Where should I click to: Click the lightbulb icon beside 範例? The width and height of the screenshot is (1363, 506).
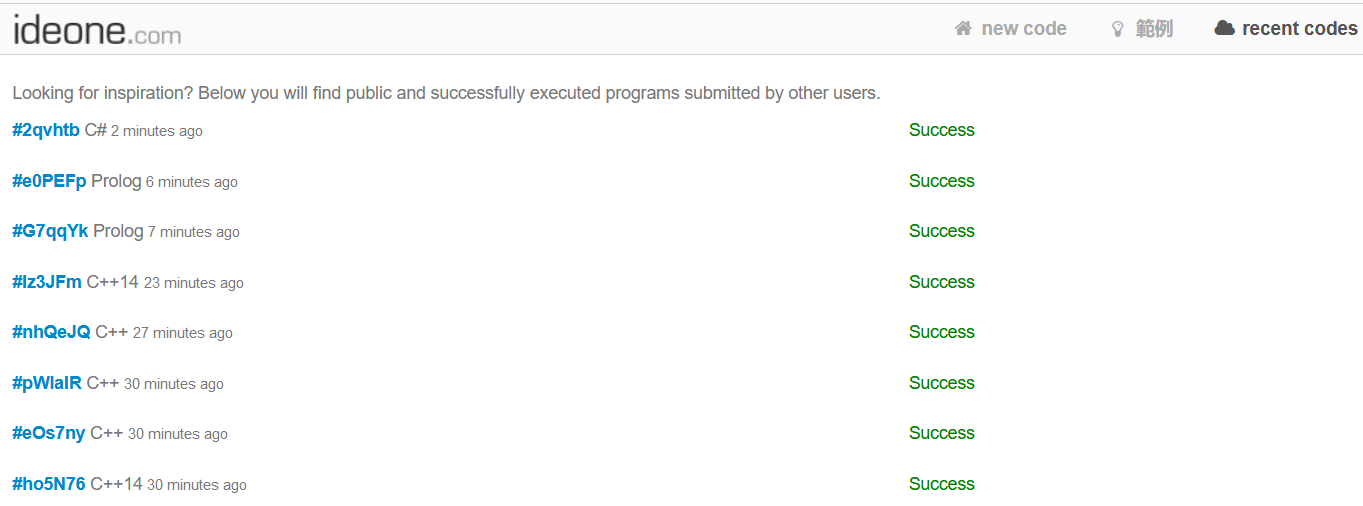click(x=1118, y=29)
